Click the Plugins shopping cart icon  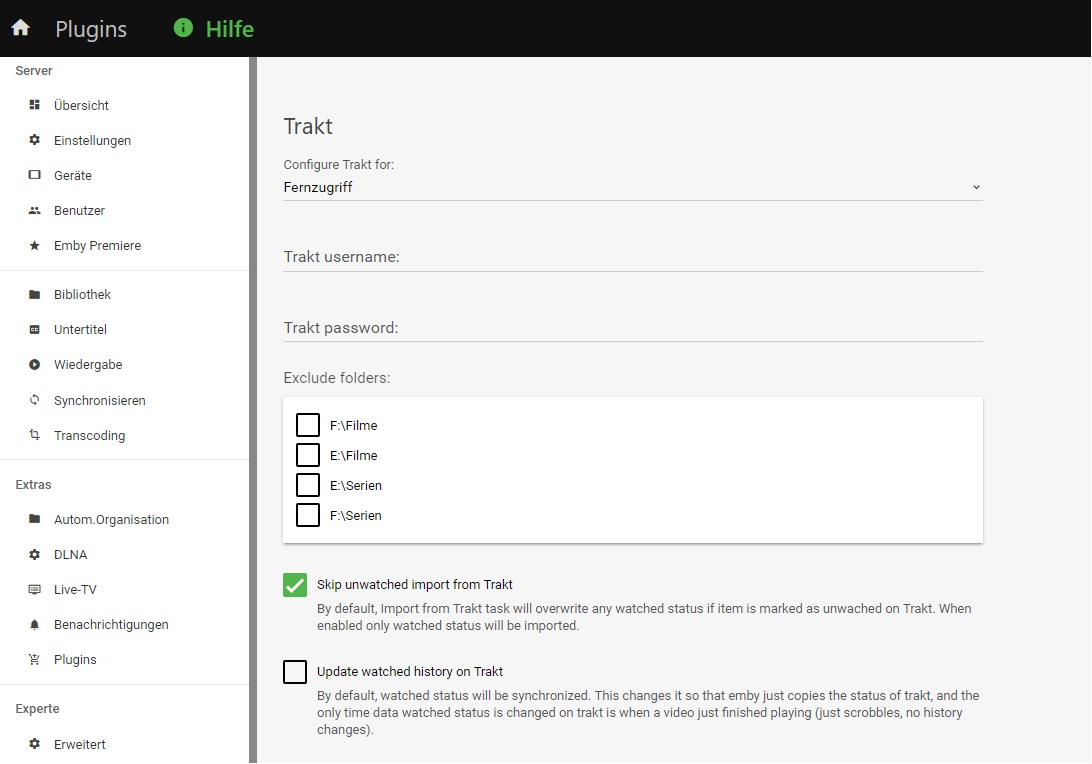[34, 660]
